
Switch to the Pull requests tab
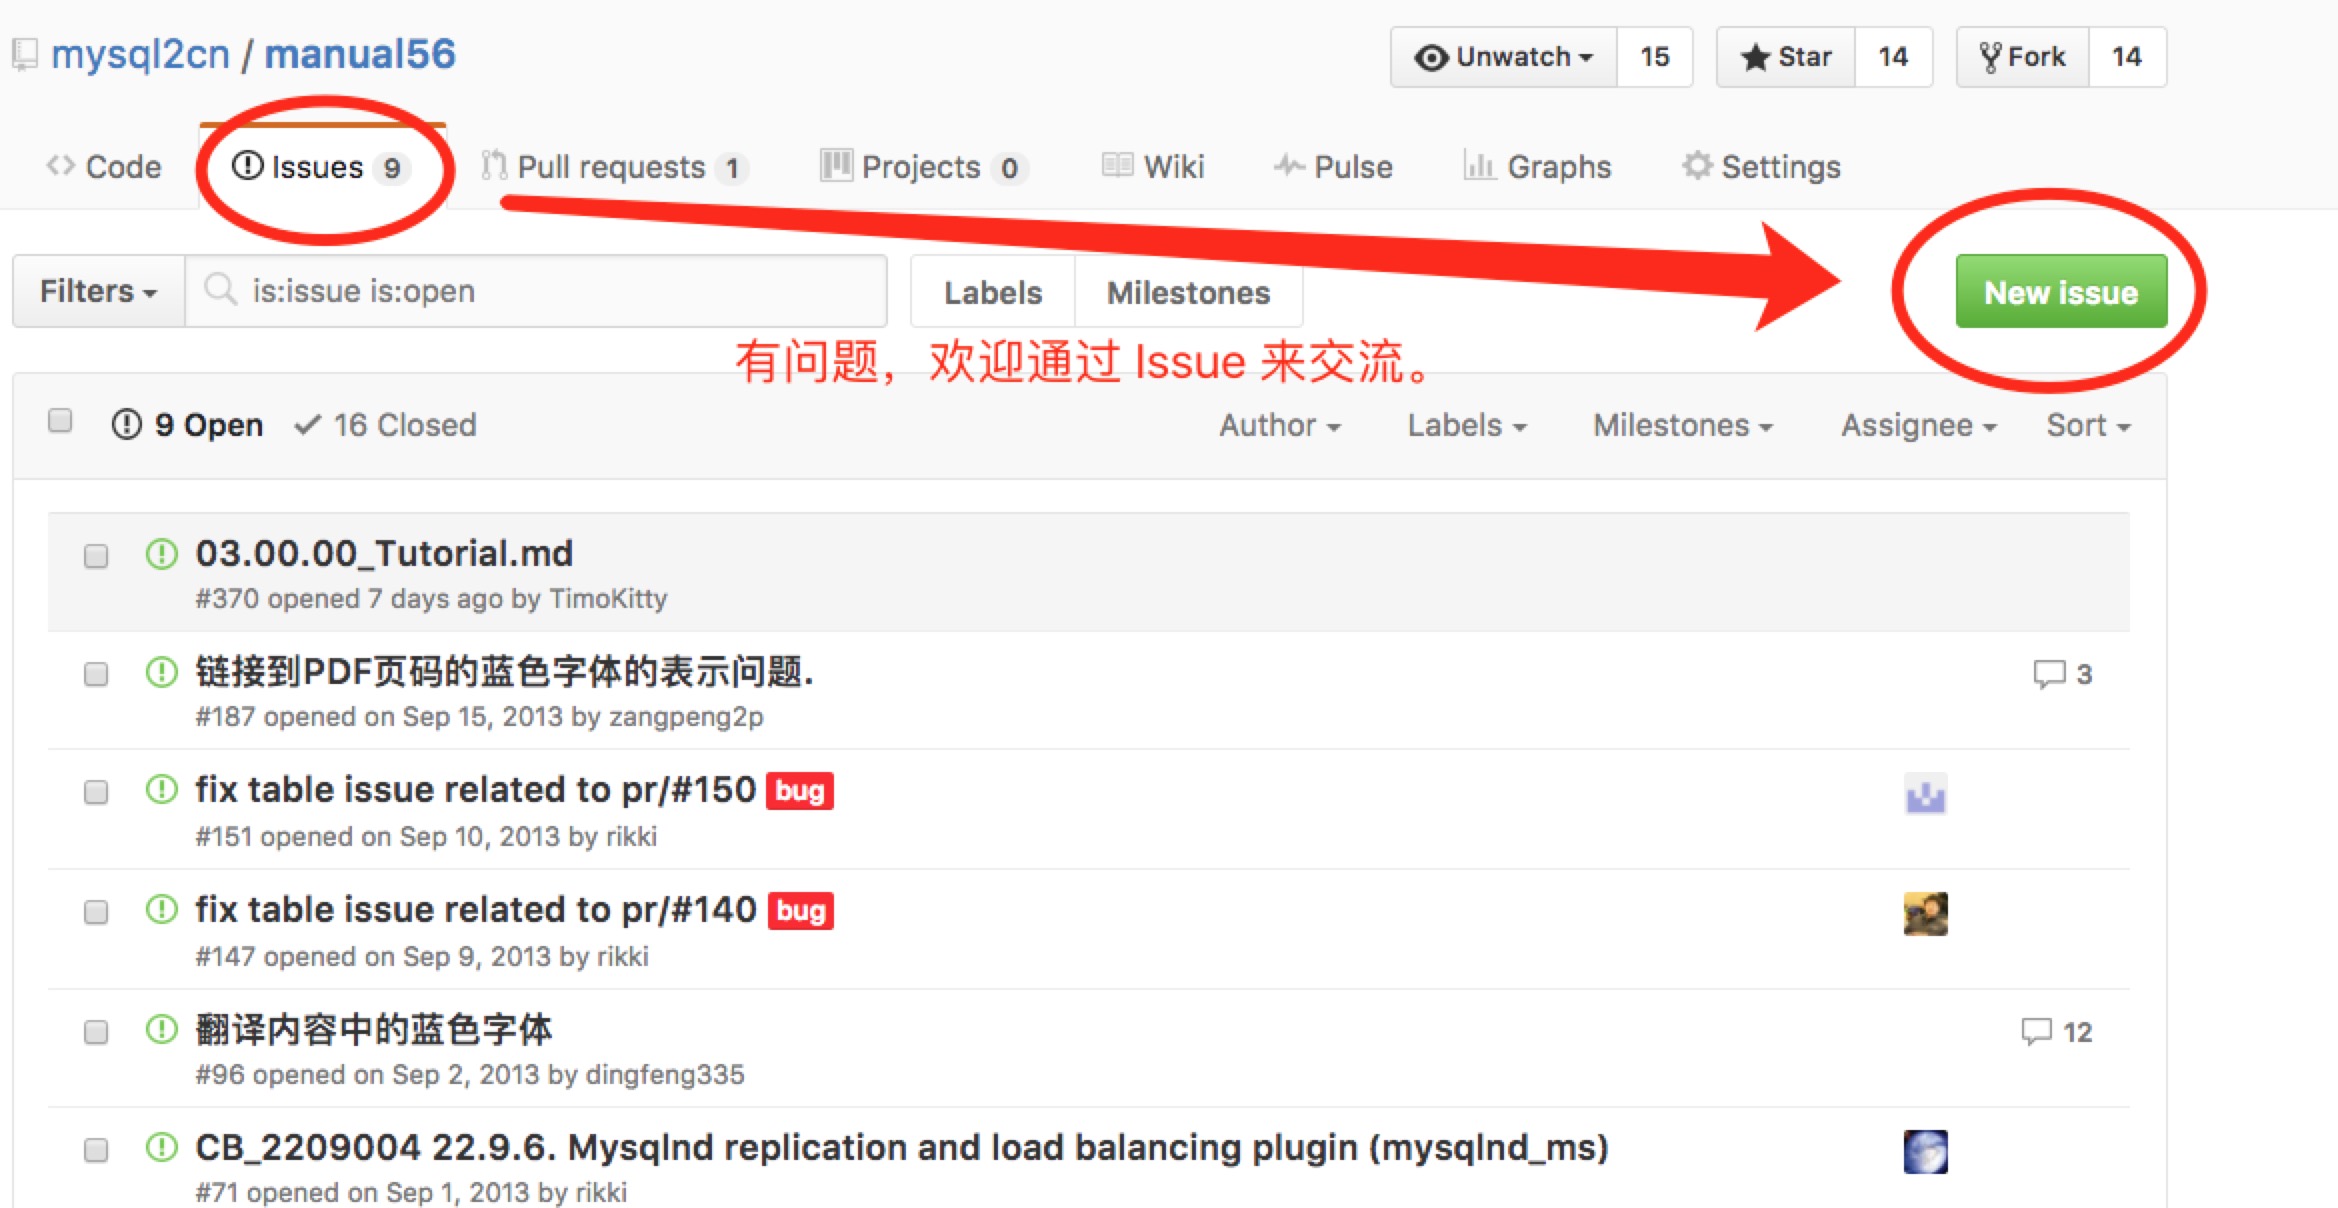[x=614, y=166]
